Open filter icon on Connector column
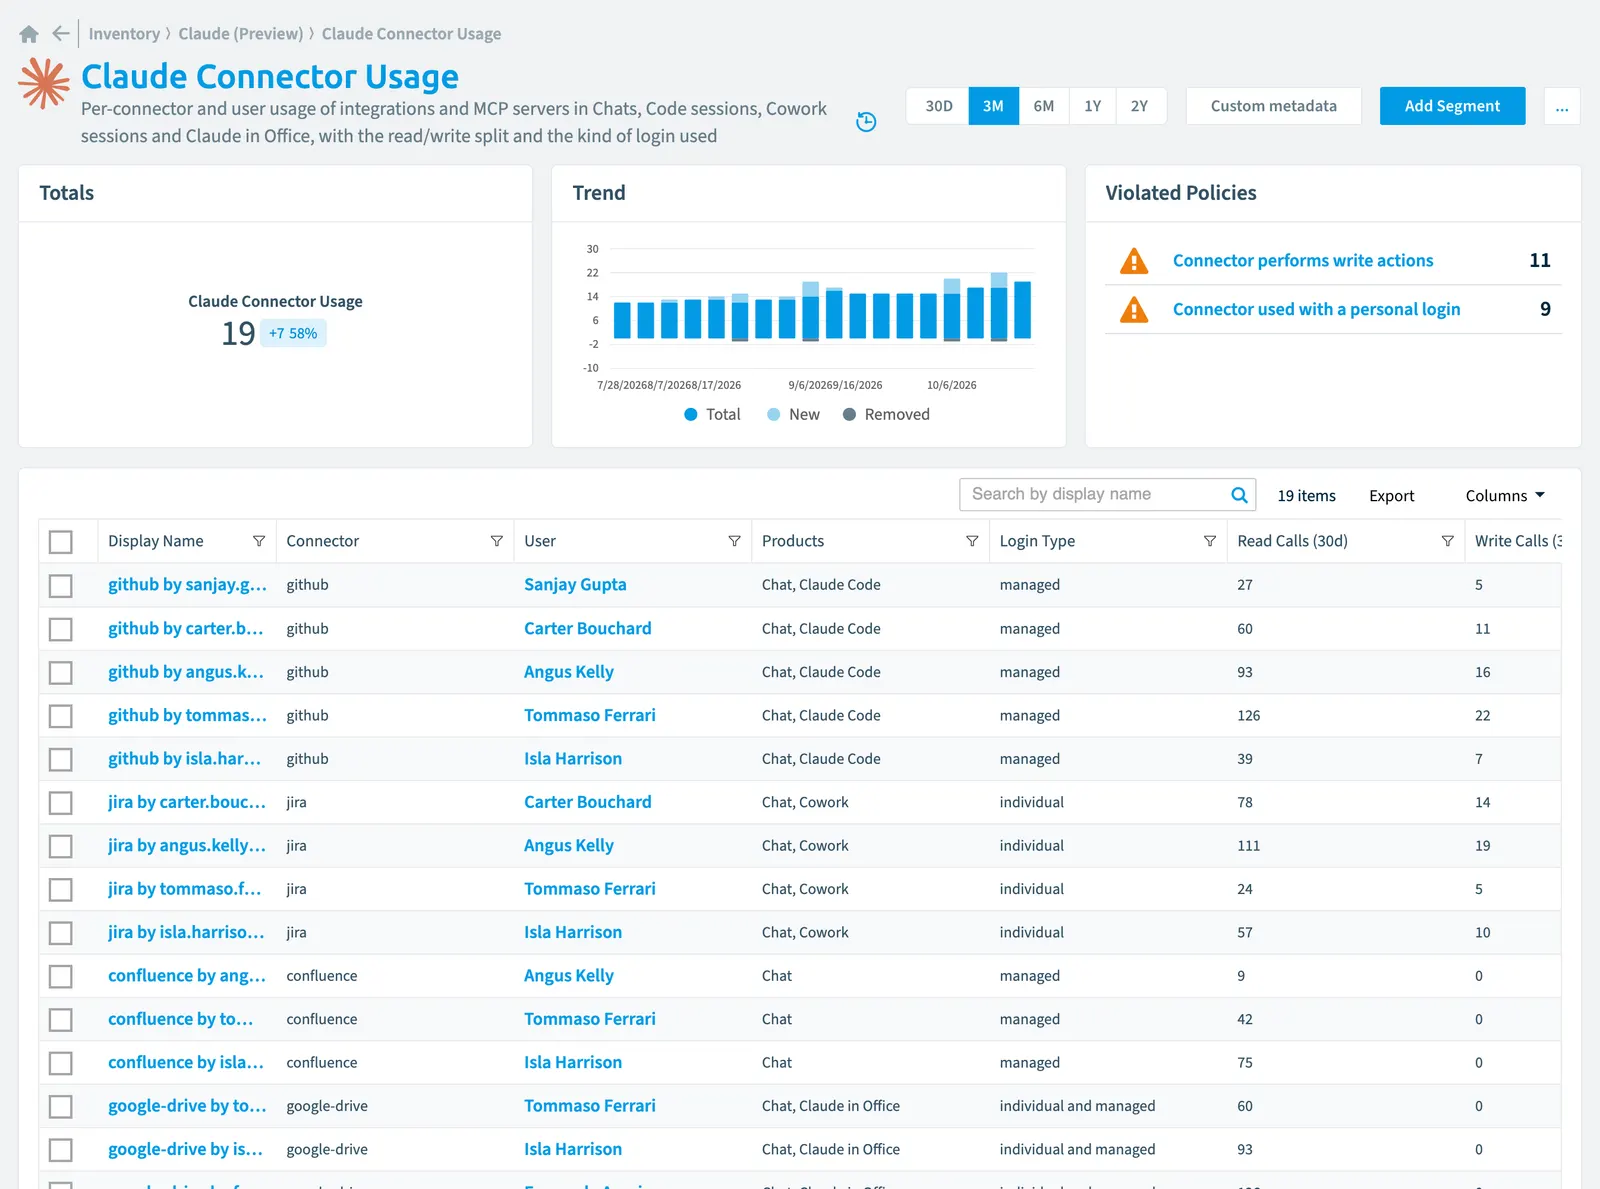Viewport: 1600px width, 1189px height. coord(496,541)
